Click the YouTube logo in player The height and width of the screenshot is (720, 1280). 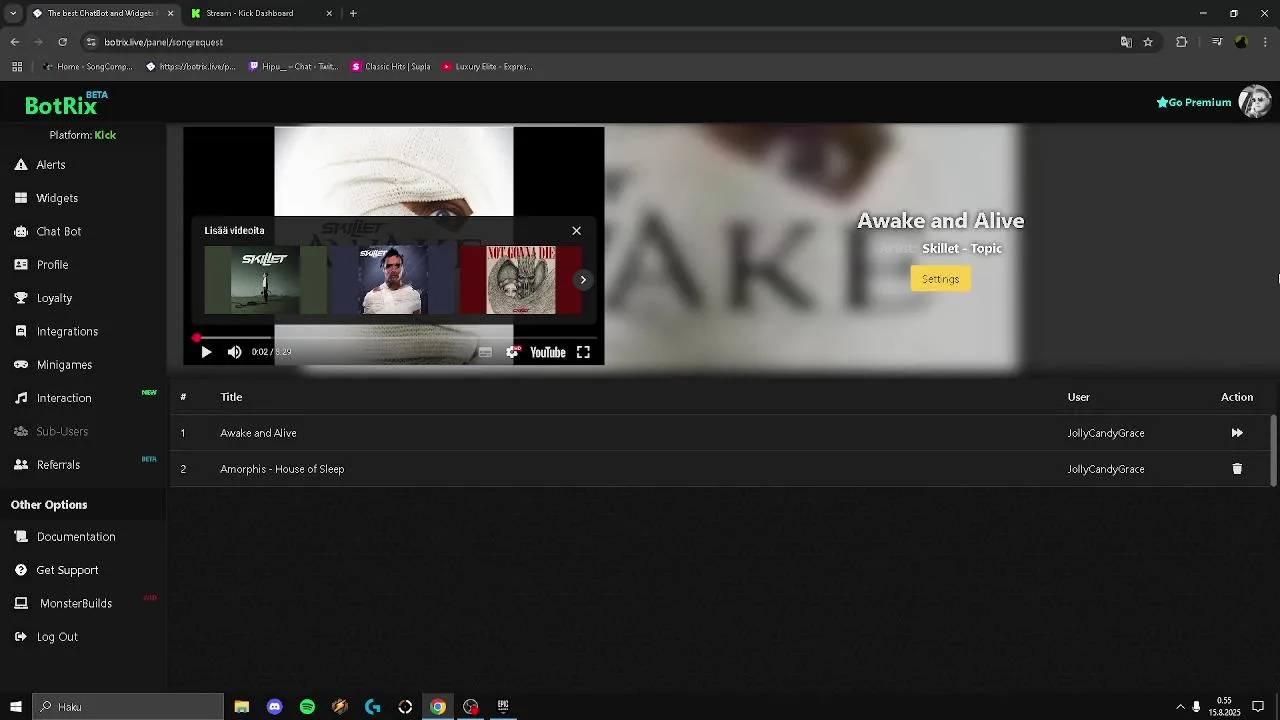[547, 352]
